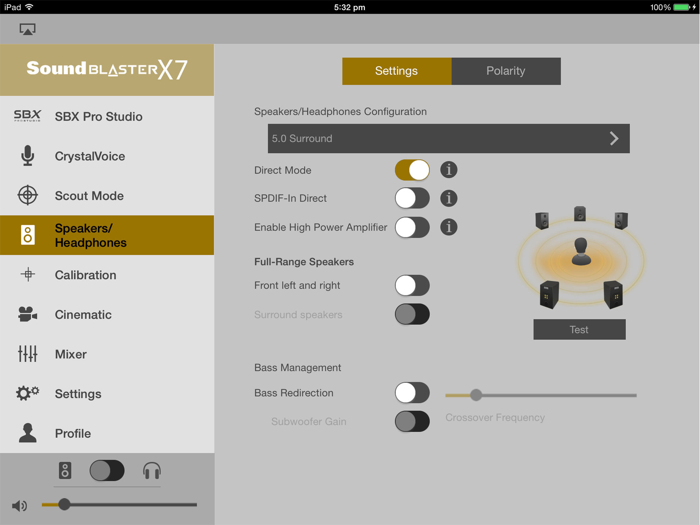Click the Sound Blaster X7 logo
The image size is (700, 525).
click(x=107, y=70)
